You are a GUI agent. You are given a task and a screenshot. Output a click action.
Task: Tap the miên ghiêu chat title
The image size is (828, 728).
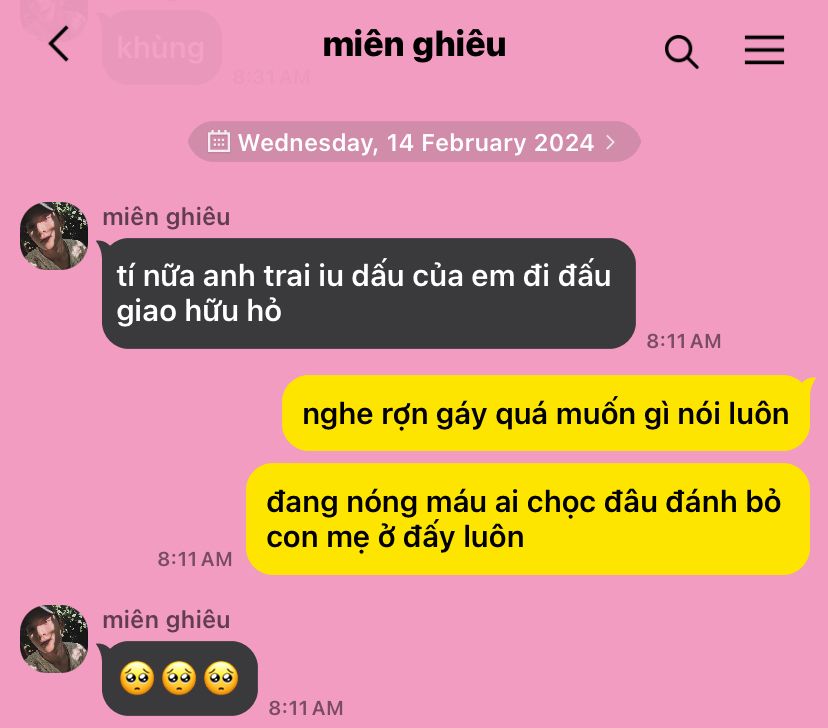pyautogui.click(x=414, y=45)
